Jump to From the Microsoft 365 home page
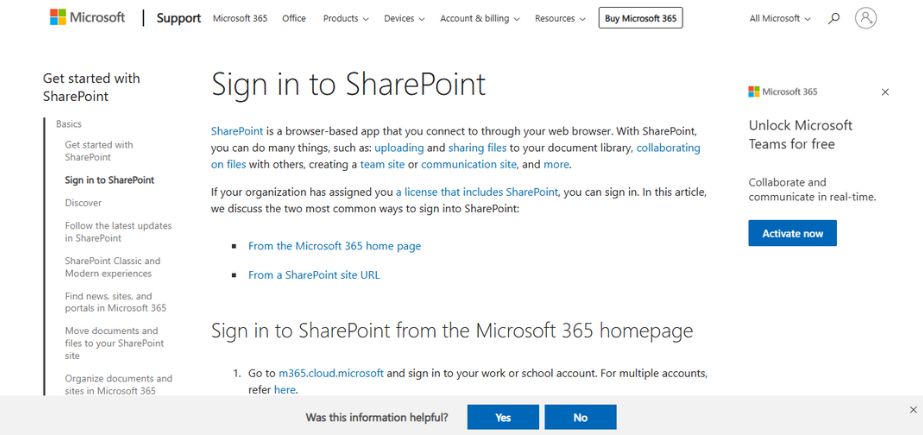The width and height of the screenshot is (923, 435). (334, 246)
